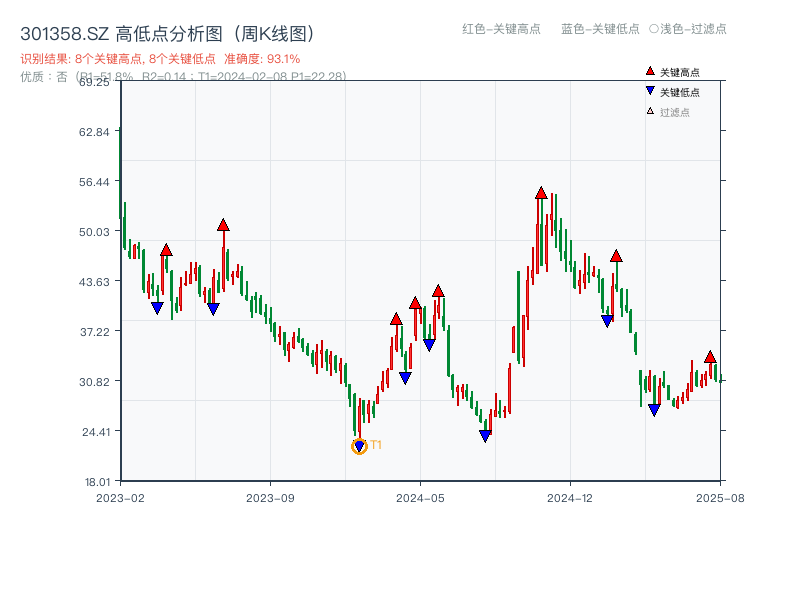Click the orange T1 circle marker

point(360,446)
